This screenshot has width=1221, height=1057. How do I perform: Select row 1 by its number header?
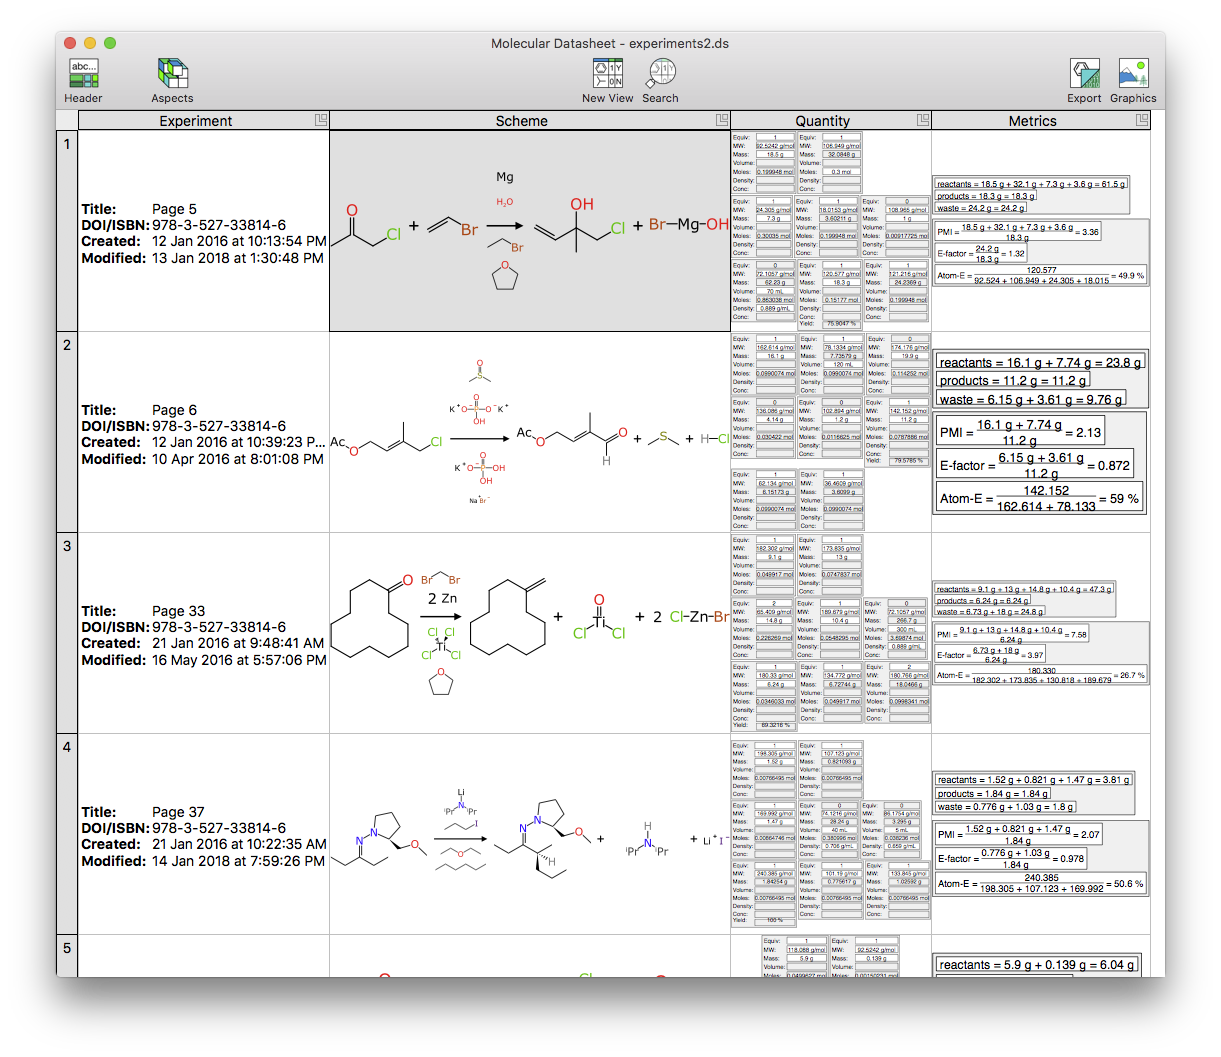click(x=67, y=230)
